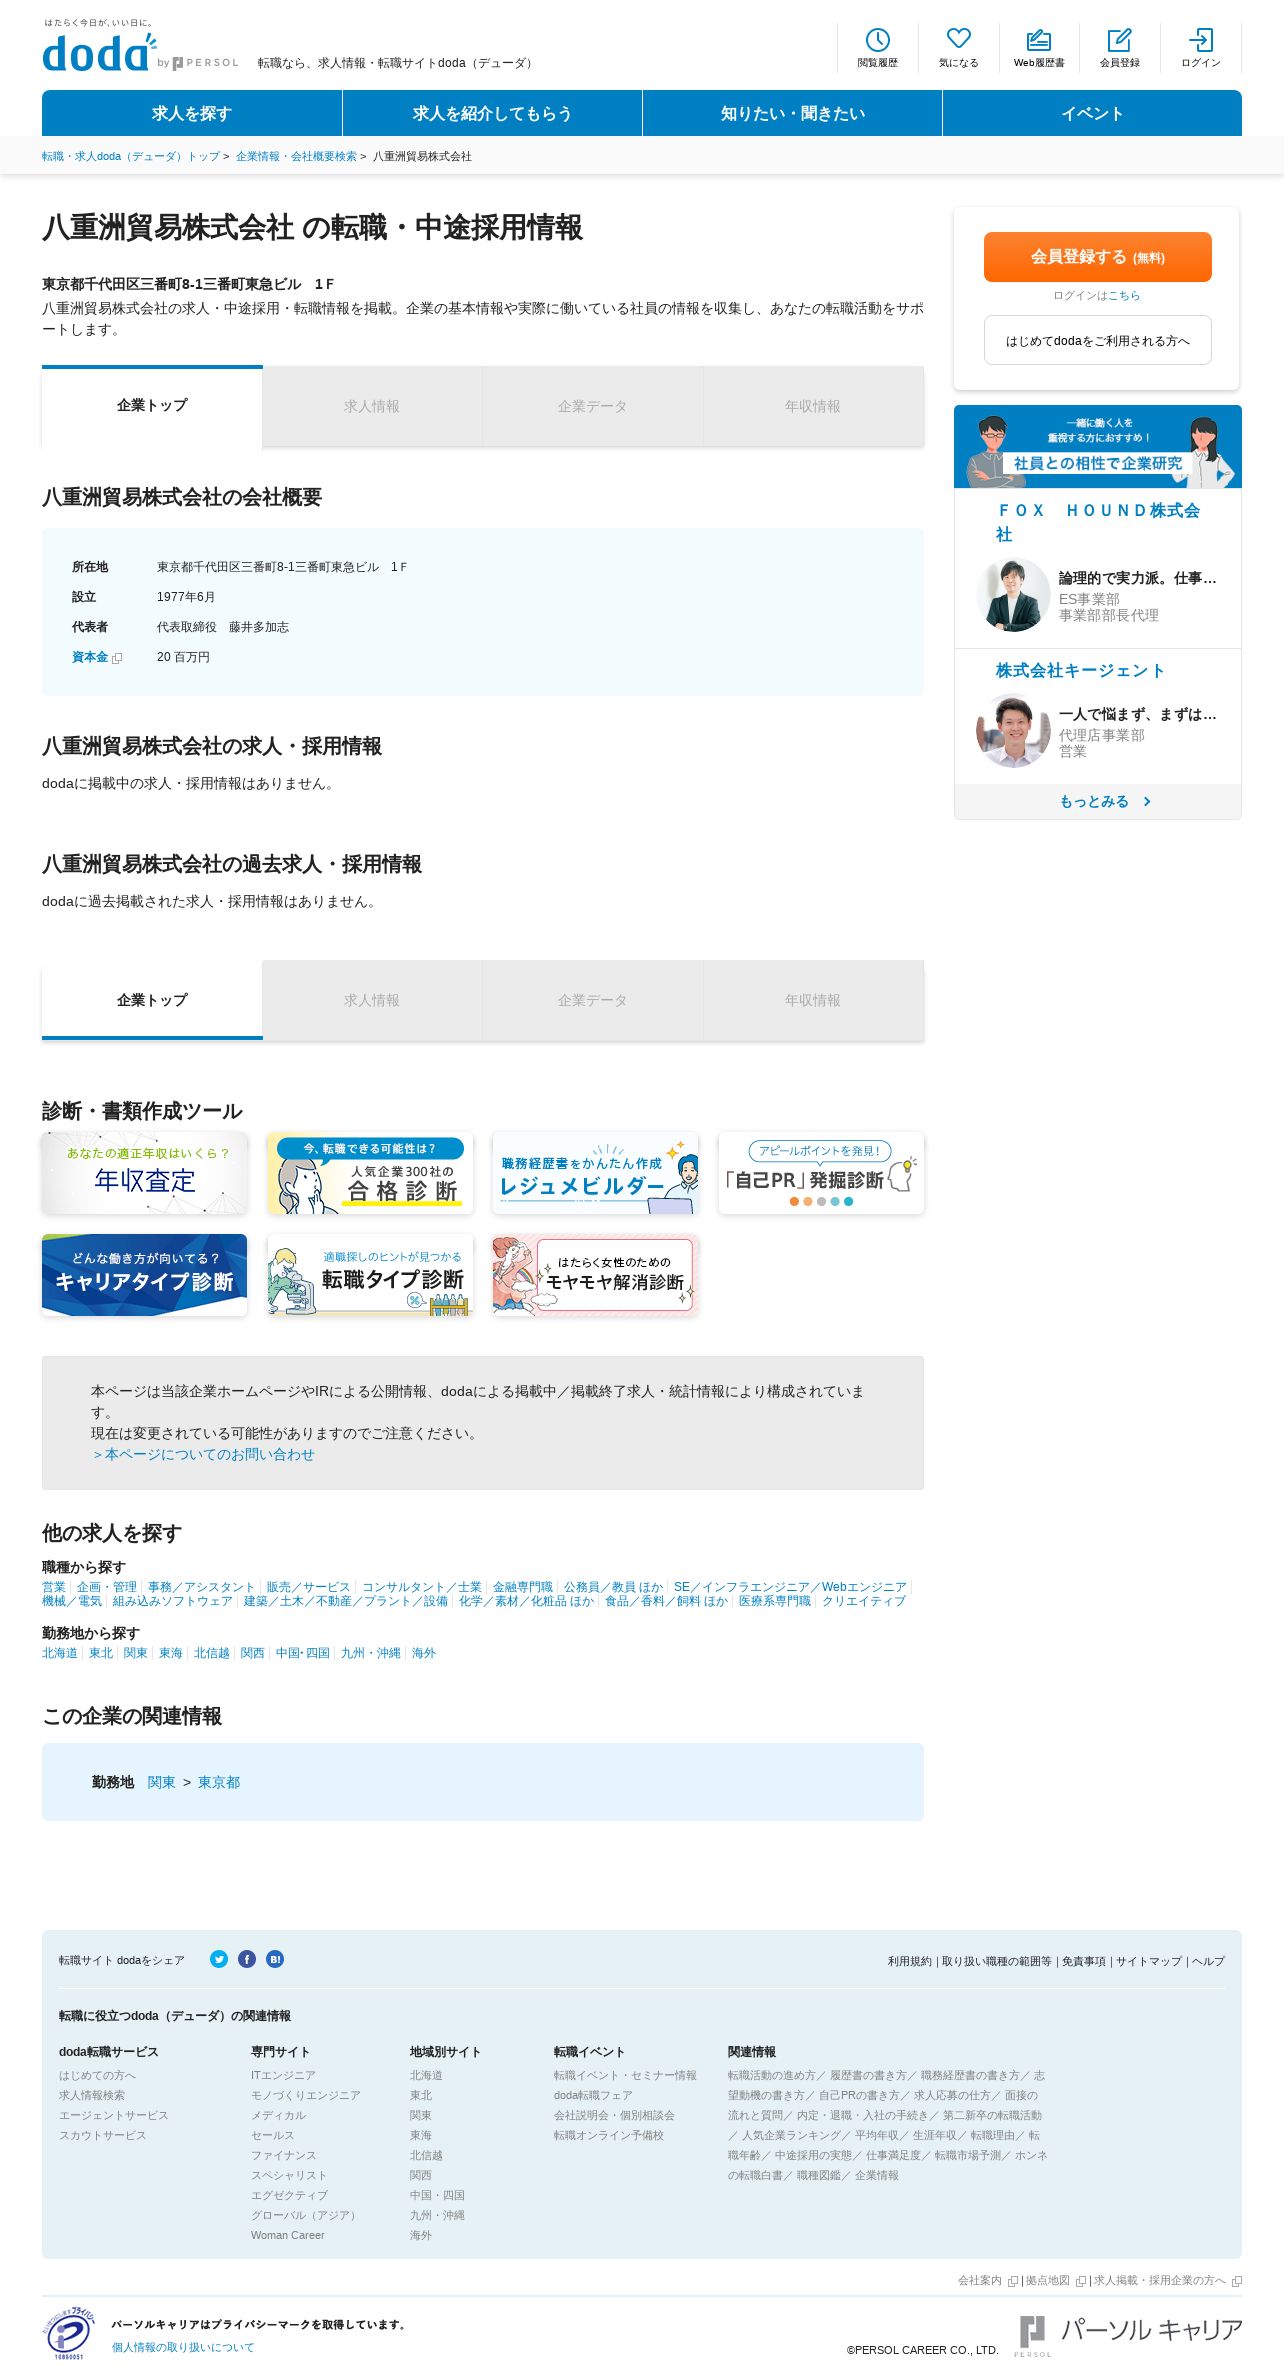
Task: Click FOX HOUND employee profile photo
Action: (1013, 595)
